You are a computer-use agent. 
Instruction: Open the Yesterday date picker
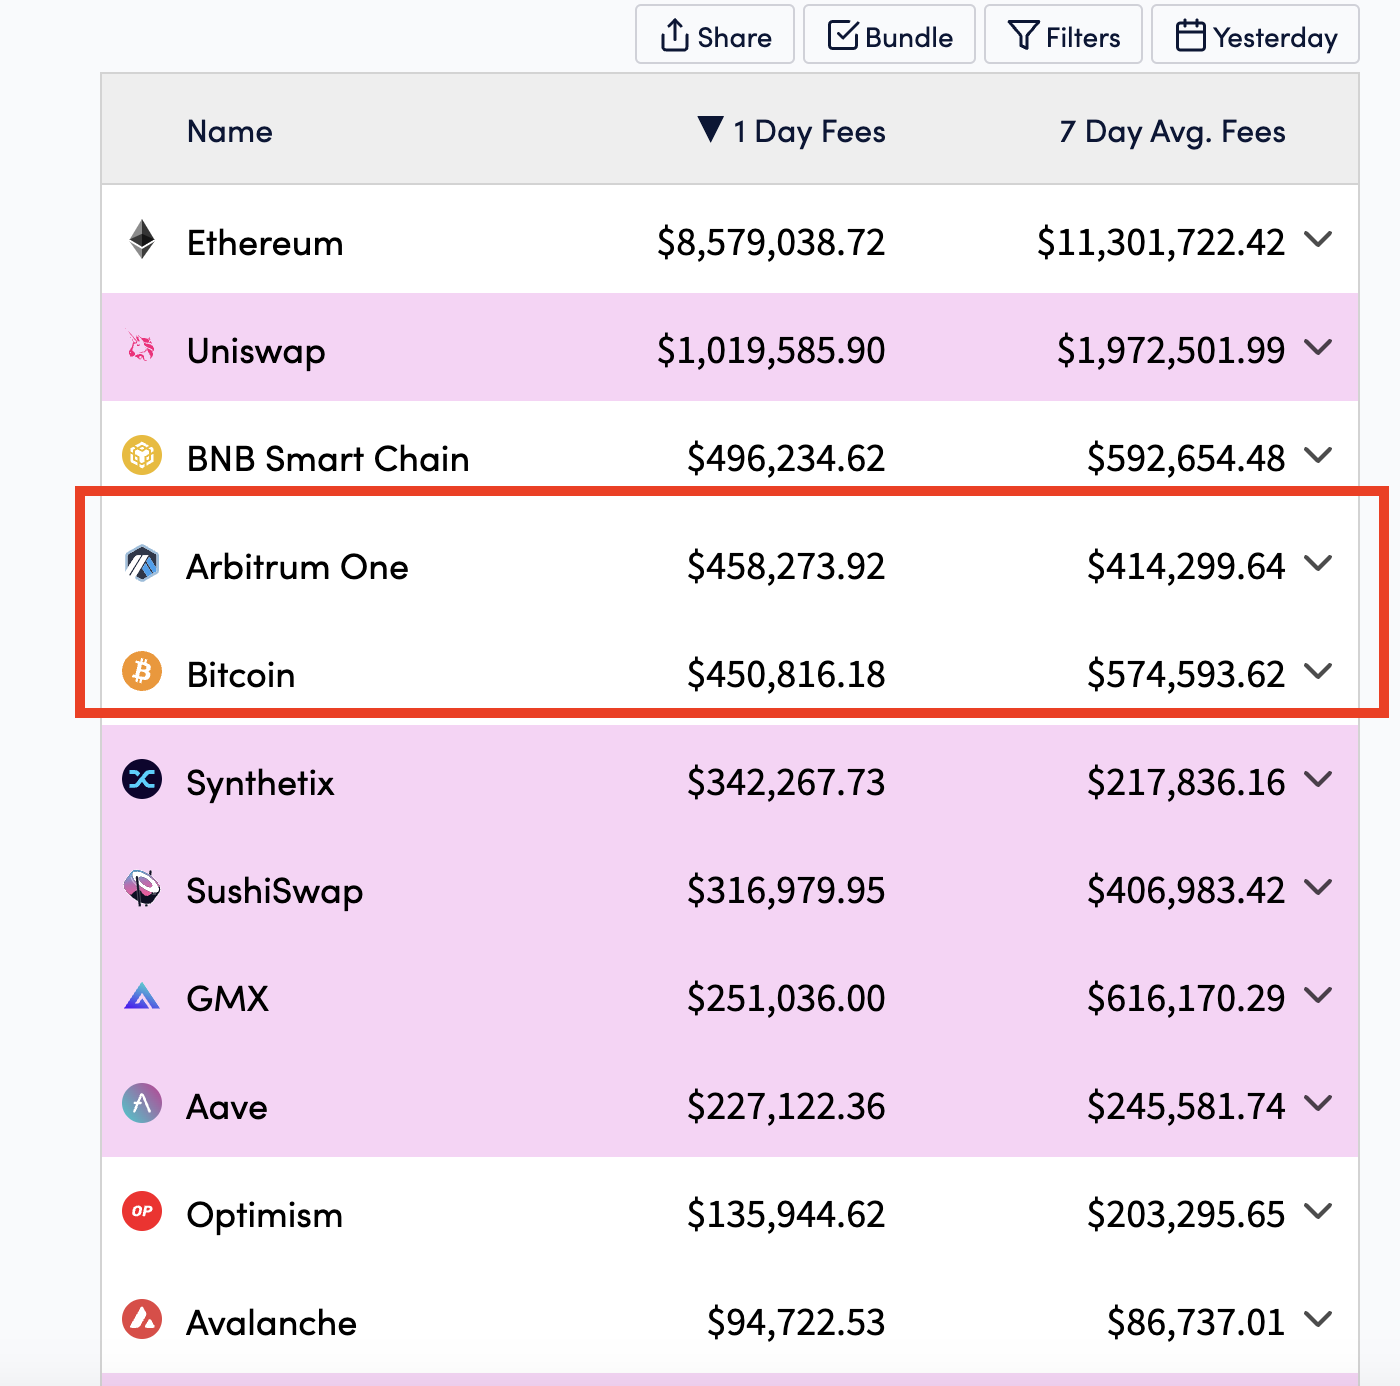[x=1255, y=35]
